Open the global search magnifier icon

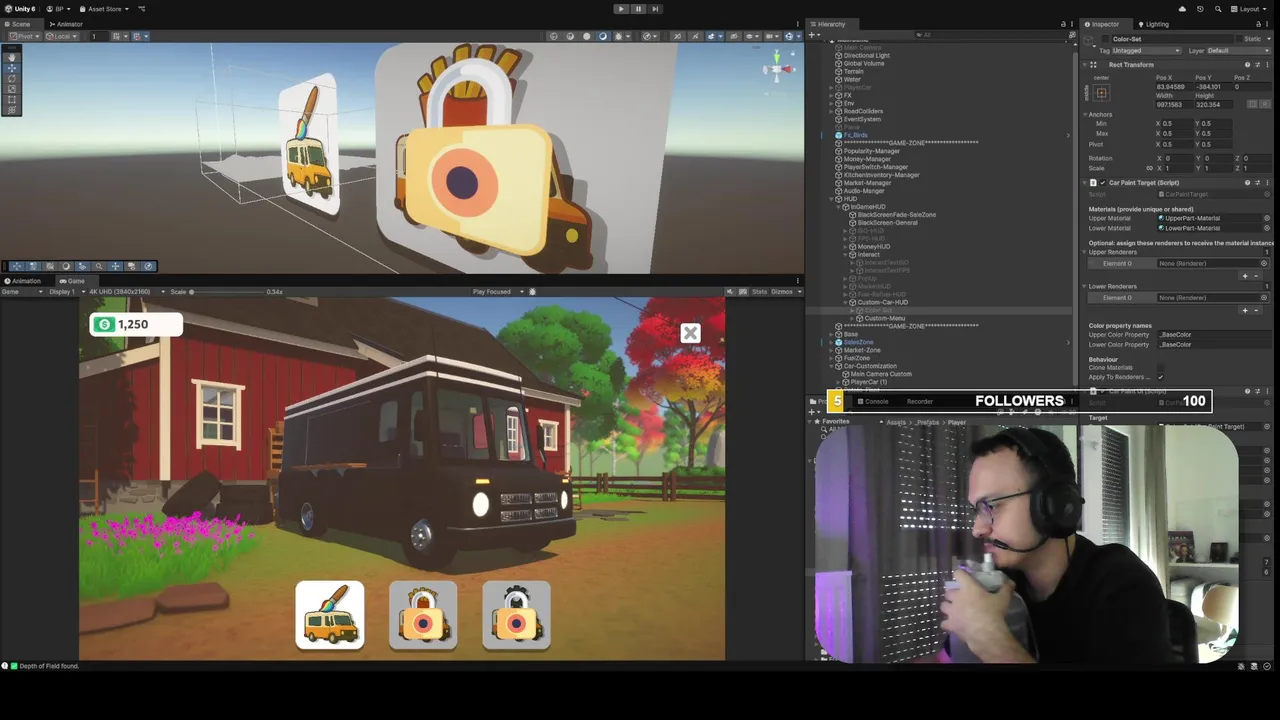(1217, 9)
